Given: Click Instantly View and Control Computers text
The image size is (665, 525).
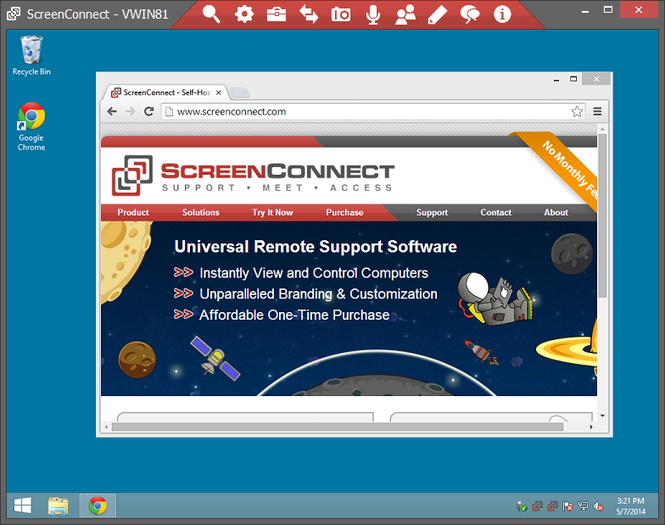Looking at the screenshot, I should [x=314, y=273].
